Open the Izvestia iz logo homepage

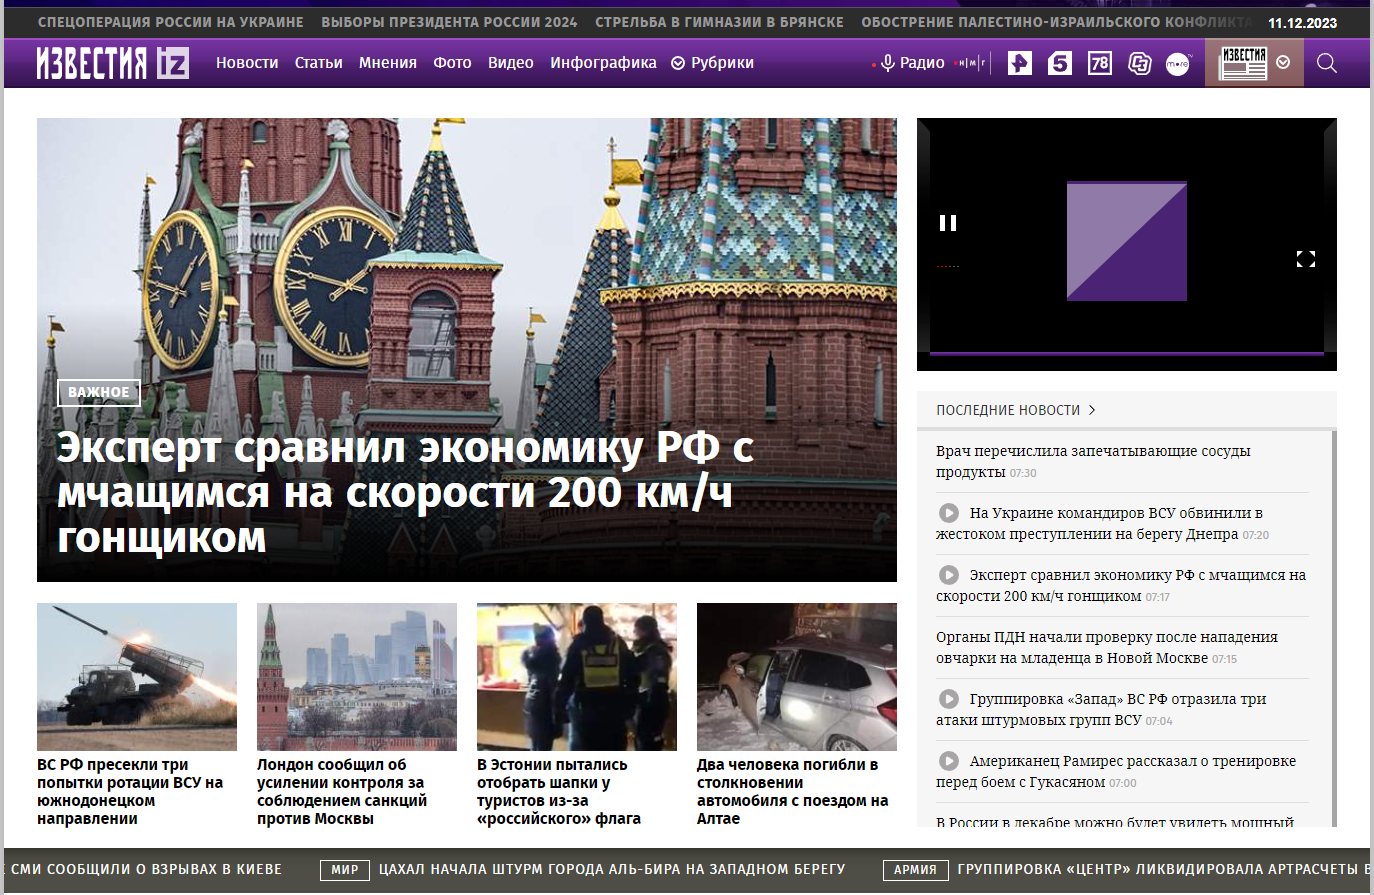pyautogui.click(x=113, y=63)
